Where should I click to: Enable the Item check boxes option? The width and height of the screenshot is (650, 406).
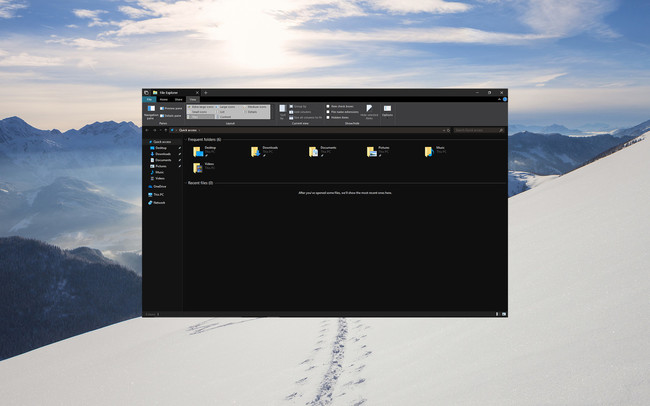coord(329,105)
